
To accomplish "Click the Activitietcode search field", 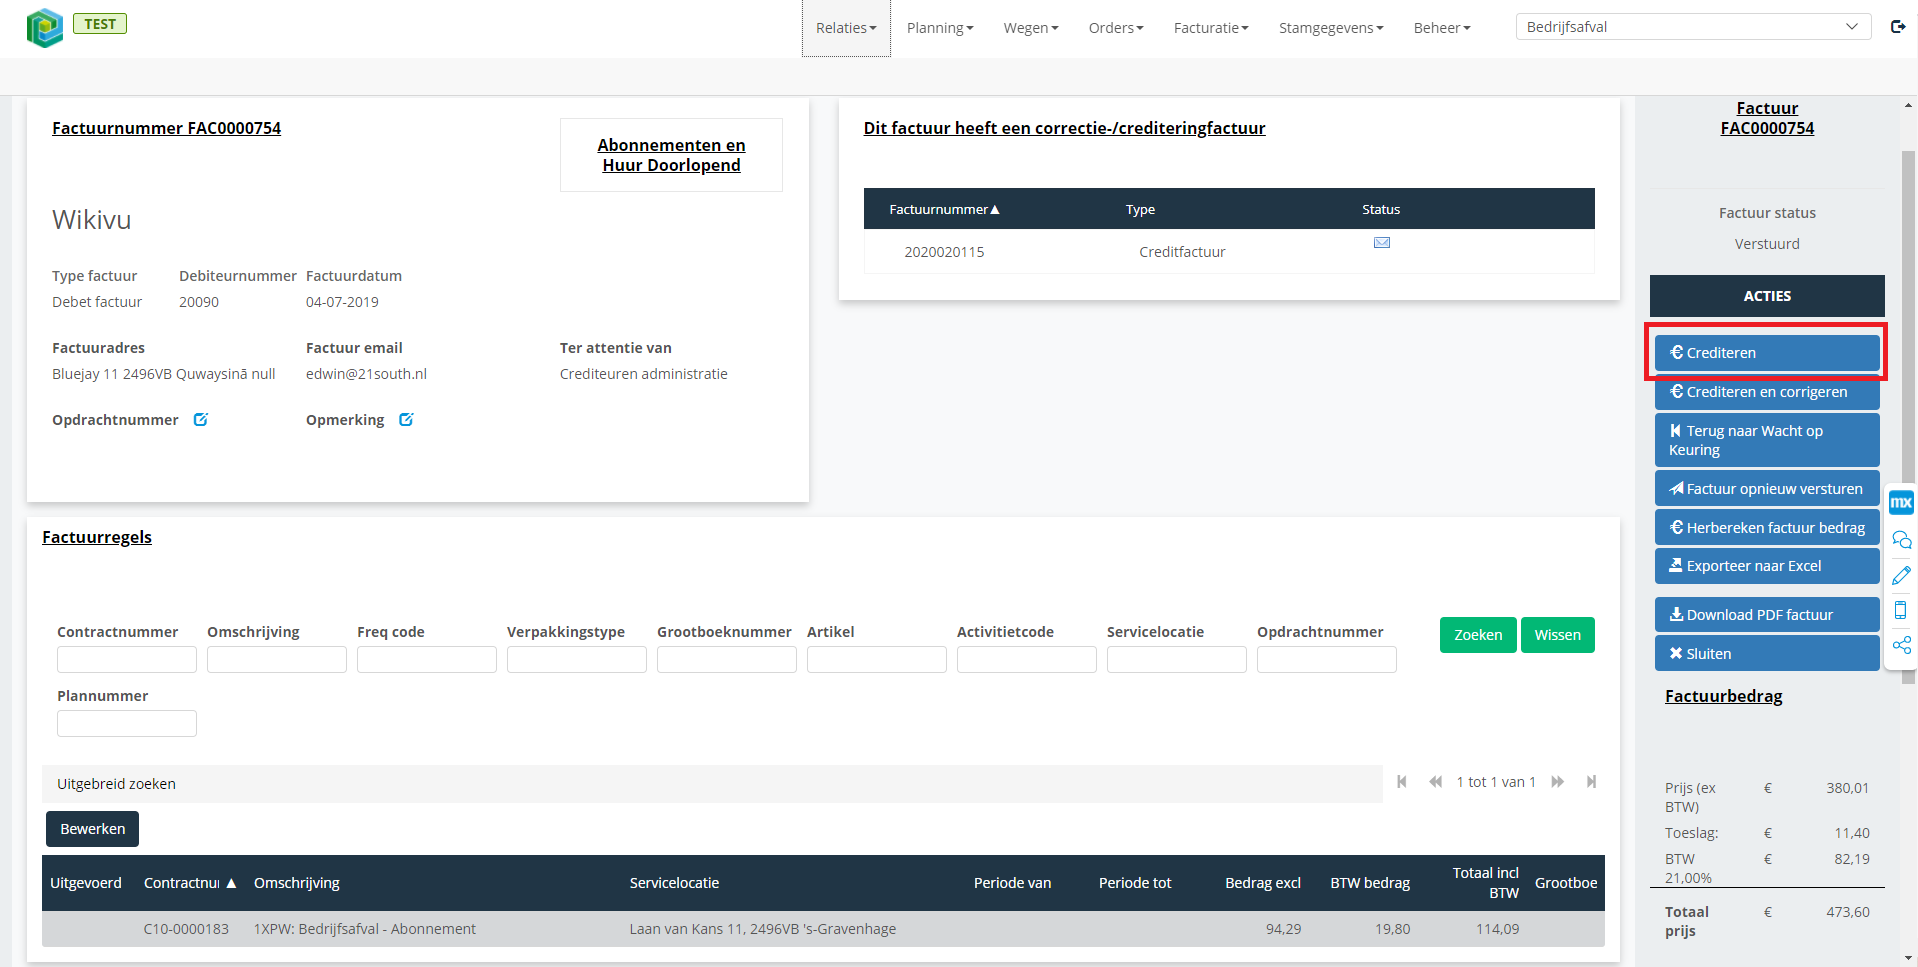I will [x=1027, y=659].
